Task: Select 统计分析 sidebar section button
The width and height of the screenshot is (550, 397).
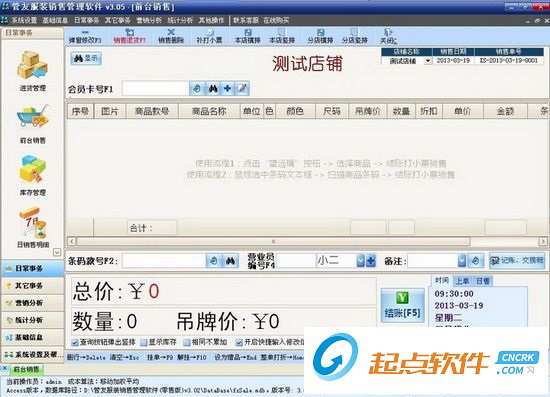Action: coord(33,320)
